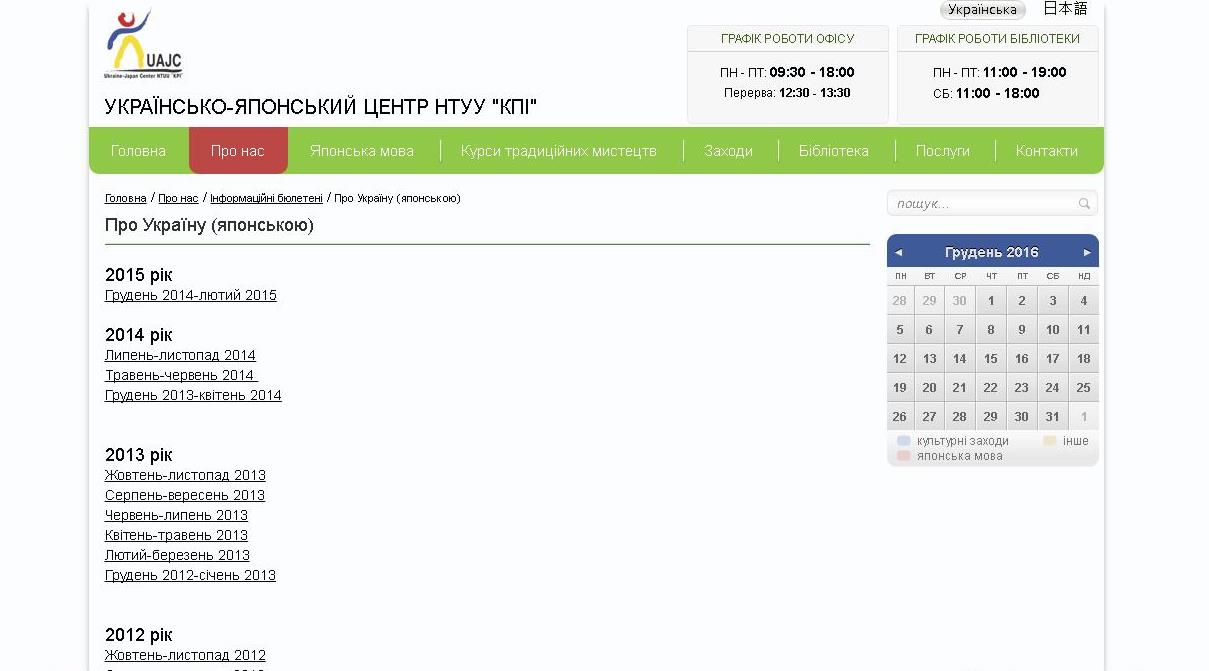Click the пошук search input field
This screenshot has height=671, width=1209.
click(980, 204)
